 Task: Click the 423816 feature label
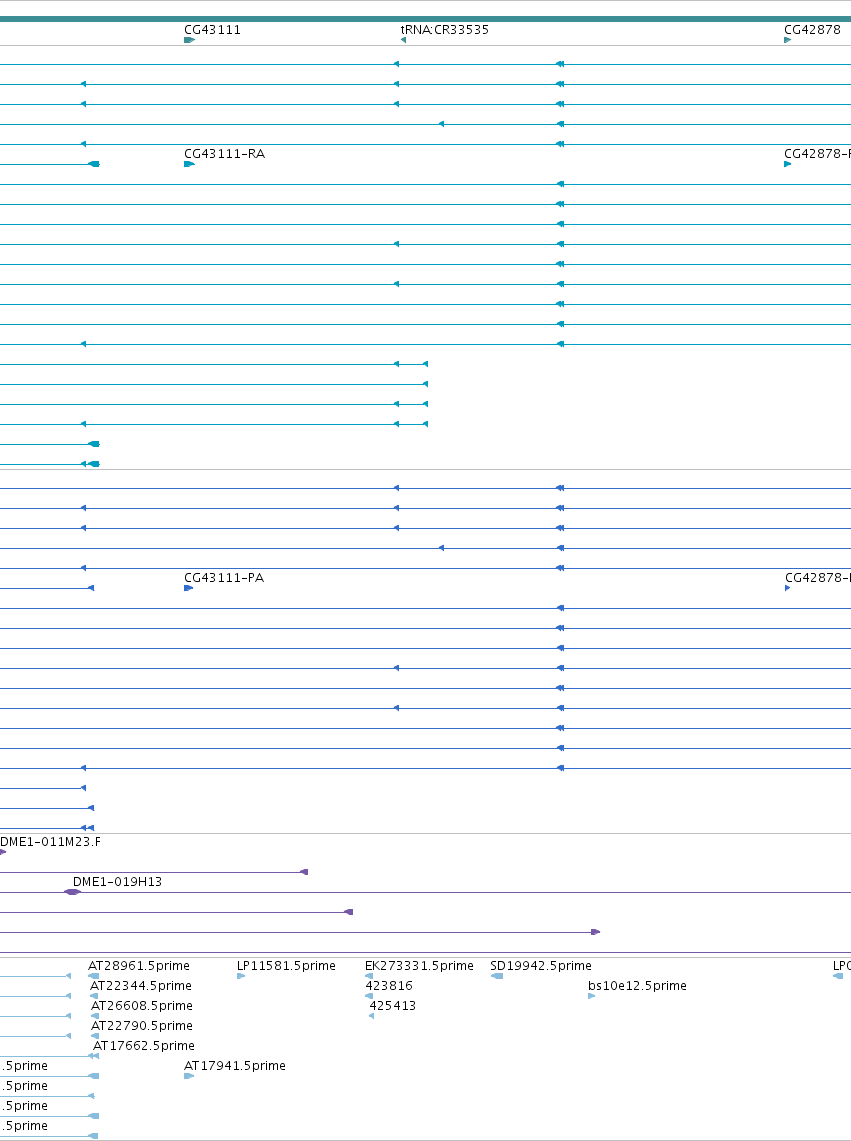(x=389, y=986)
